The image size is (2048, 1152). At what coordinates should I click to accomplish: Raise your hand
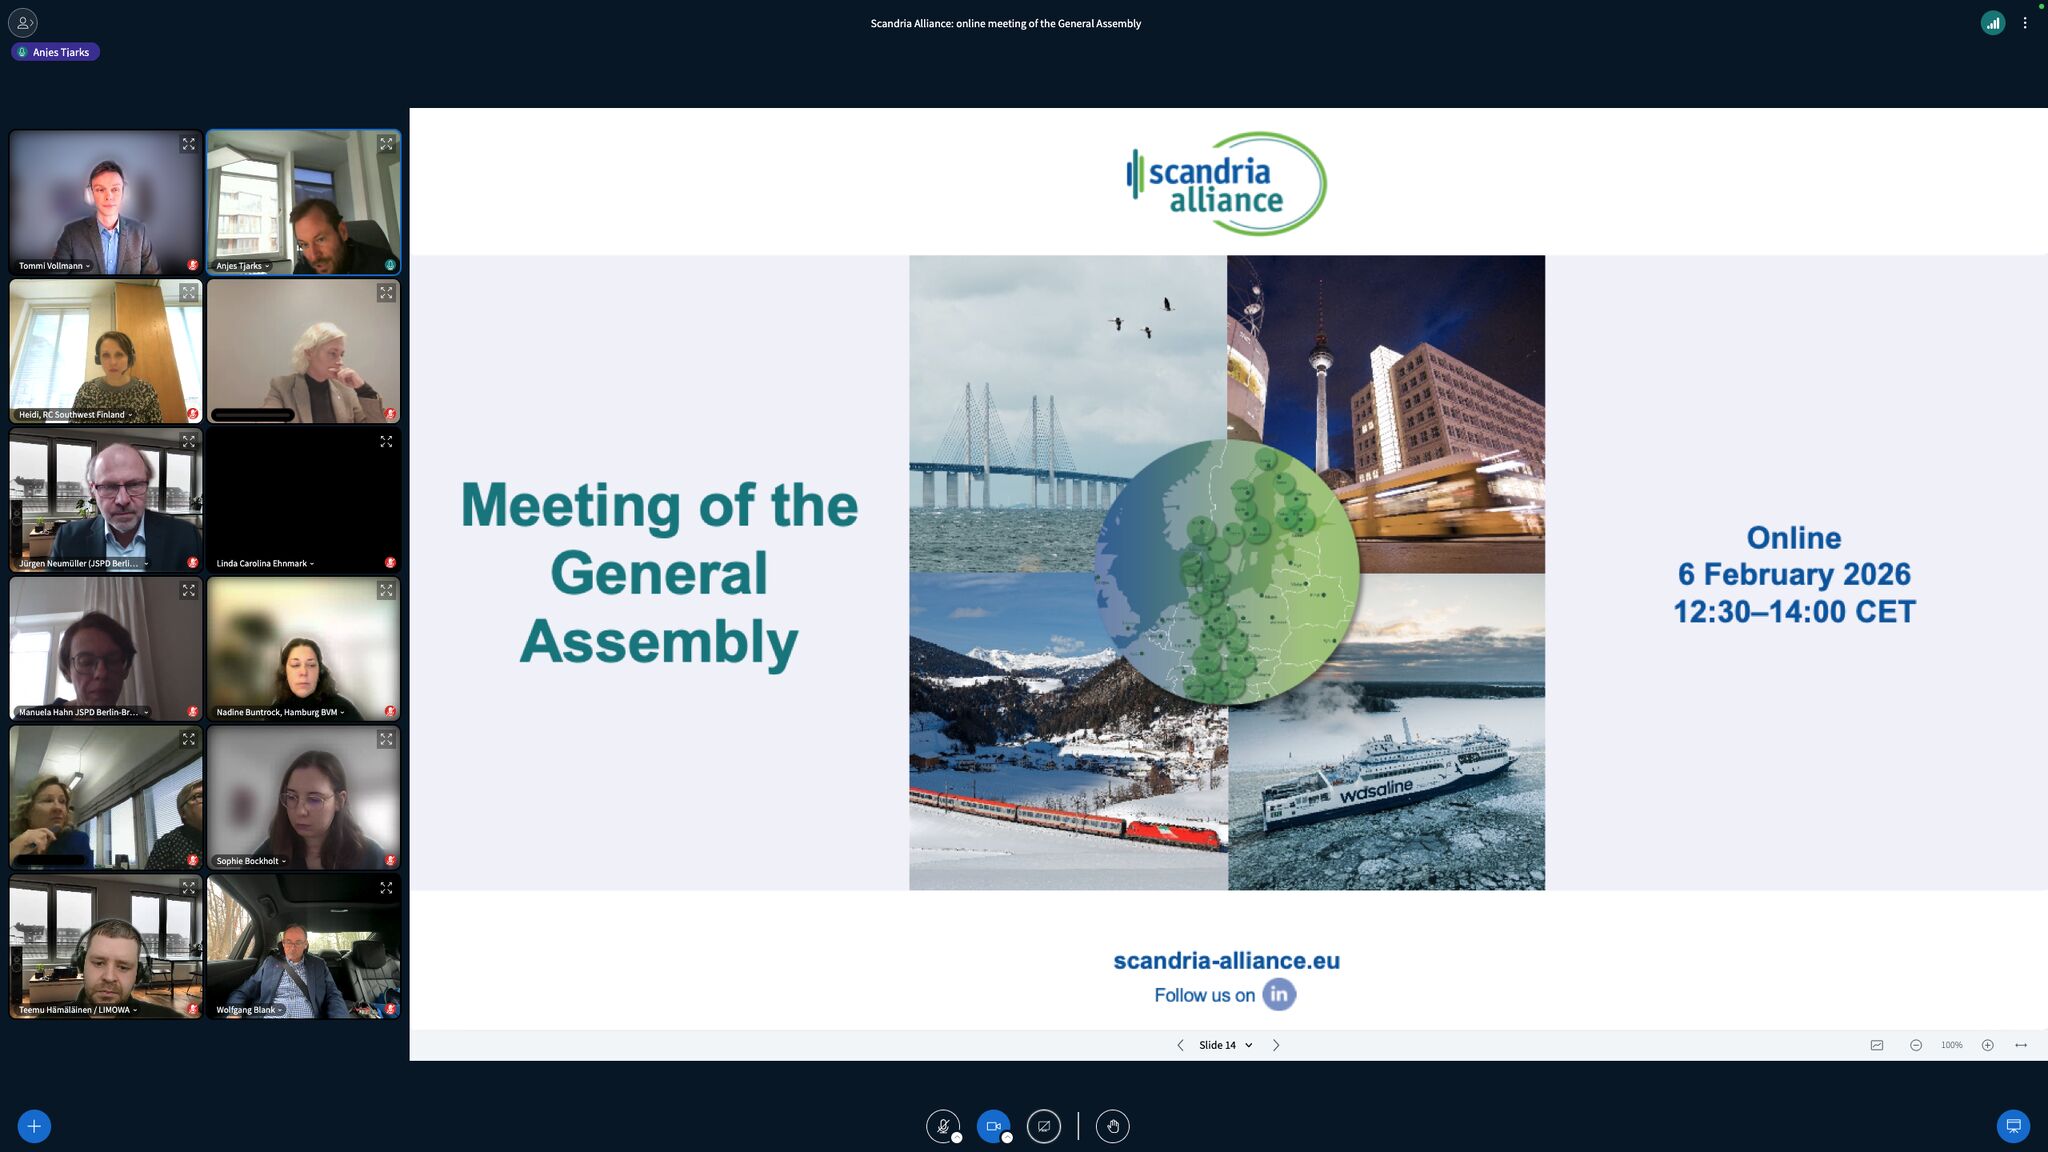[1112, 1126]
